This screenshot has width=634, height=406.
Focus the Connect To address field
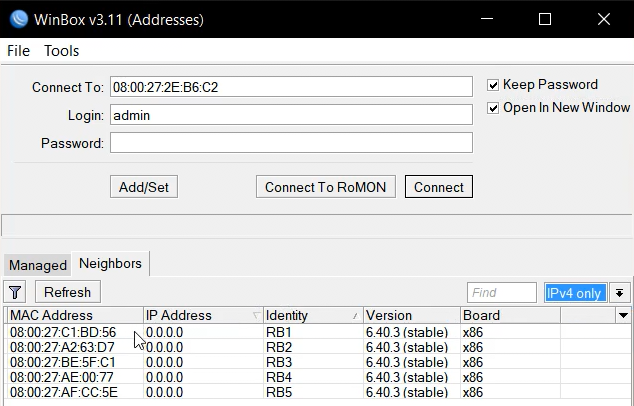click(x=291, y=87)
